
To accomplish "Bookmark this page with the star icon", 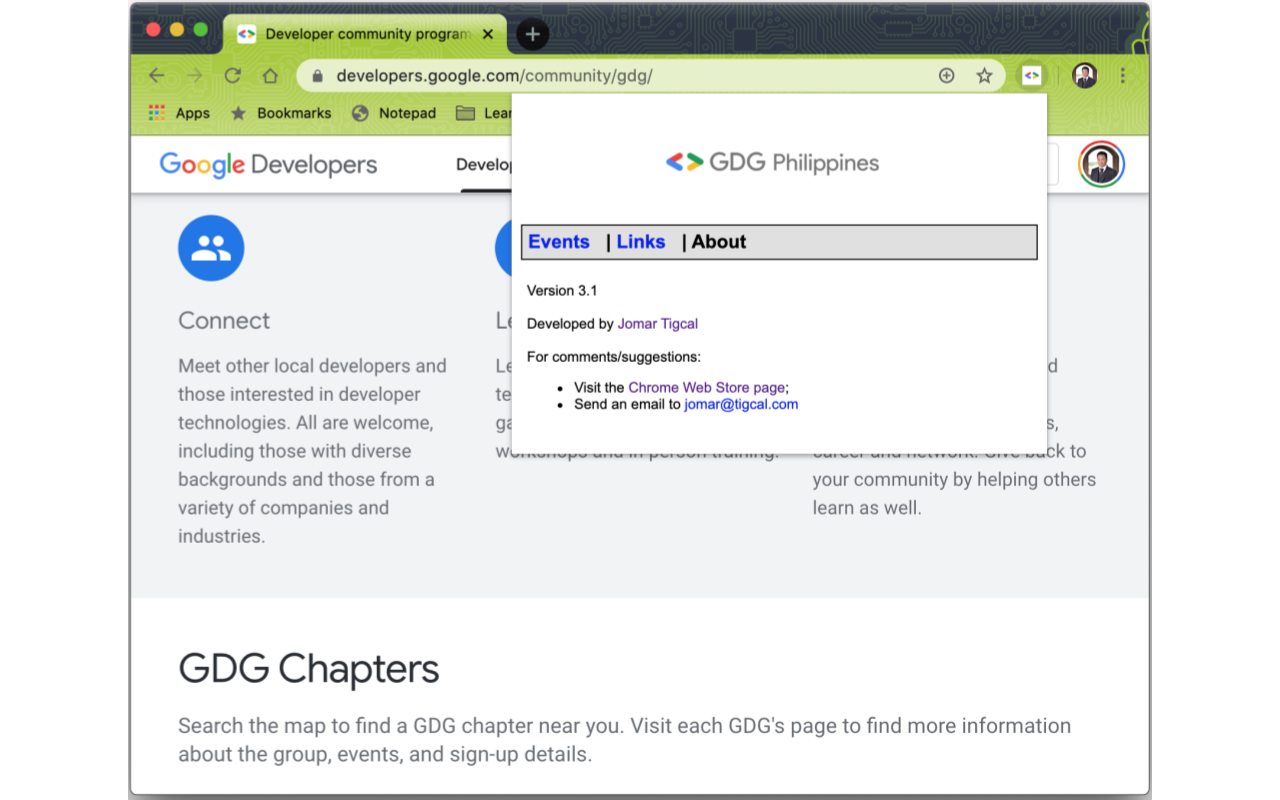I will pyautogui.click(x=985, y=76).
